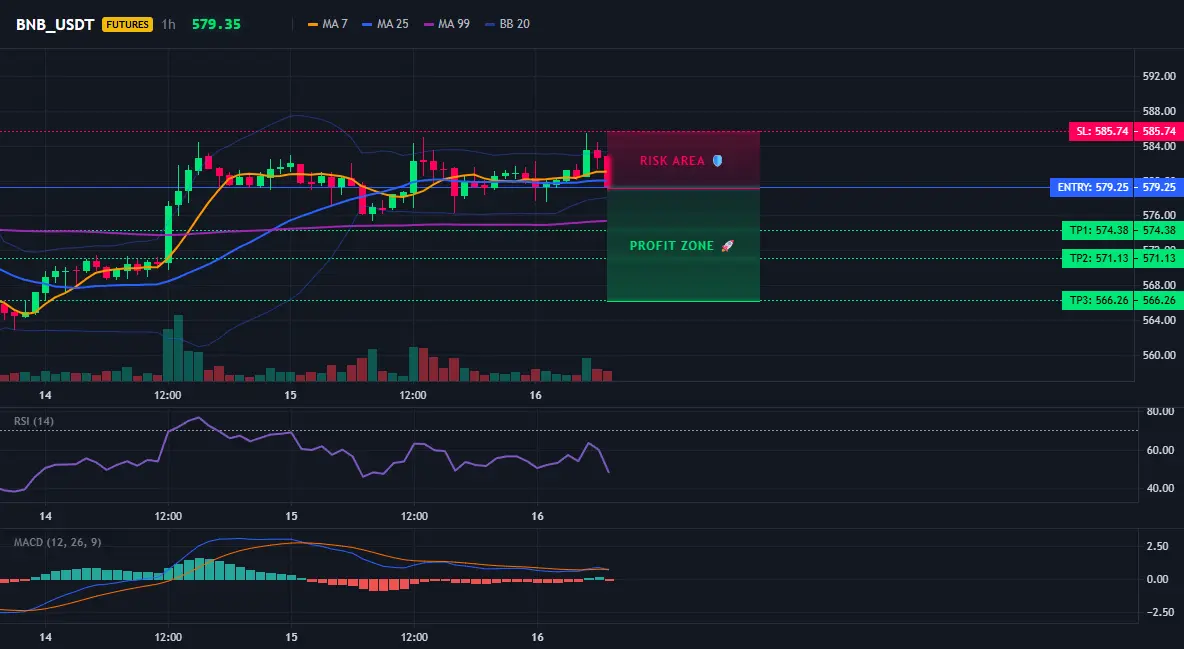Click the rocket icon beside PROFIT ZONE

click(728, 246)
